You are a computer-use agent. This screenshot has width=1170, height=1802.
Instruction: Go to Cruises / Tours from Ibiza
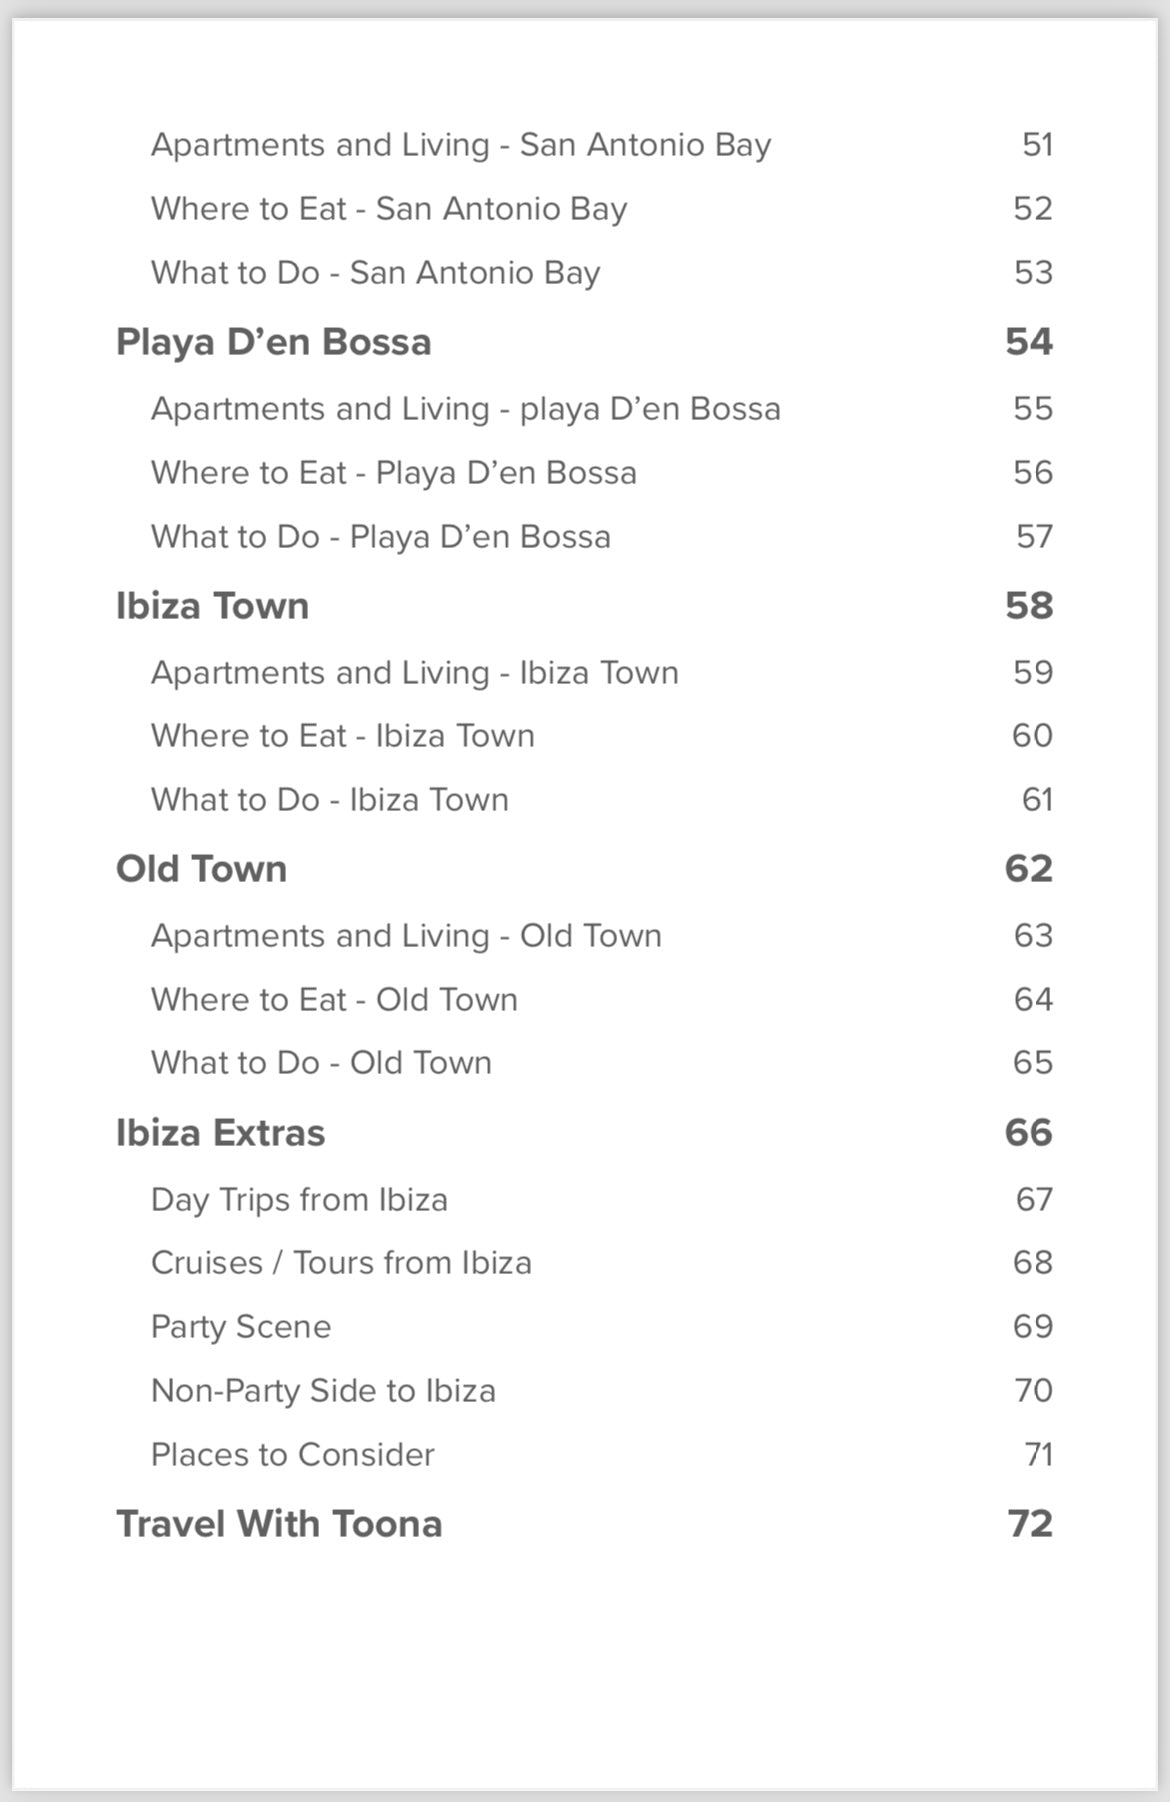[341, 1263]
